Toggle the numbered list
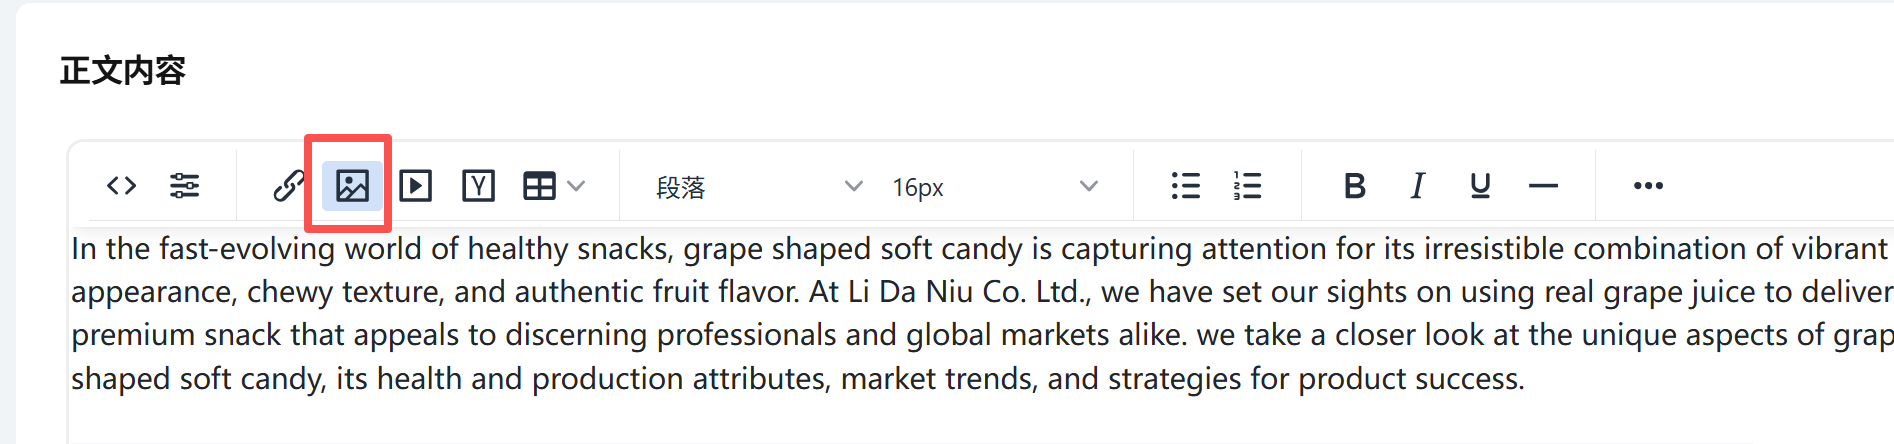1894x444 pixels. pos(1247,186)
